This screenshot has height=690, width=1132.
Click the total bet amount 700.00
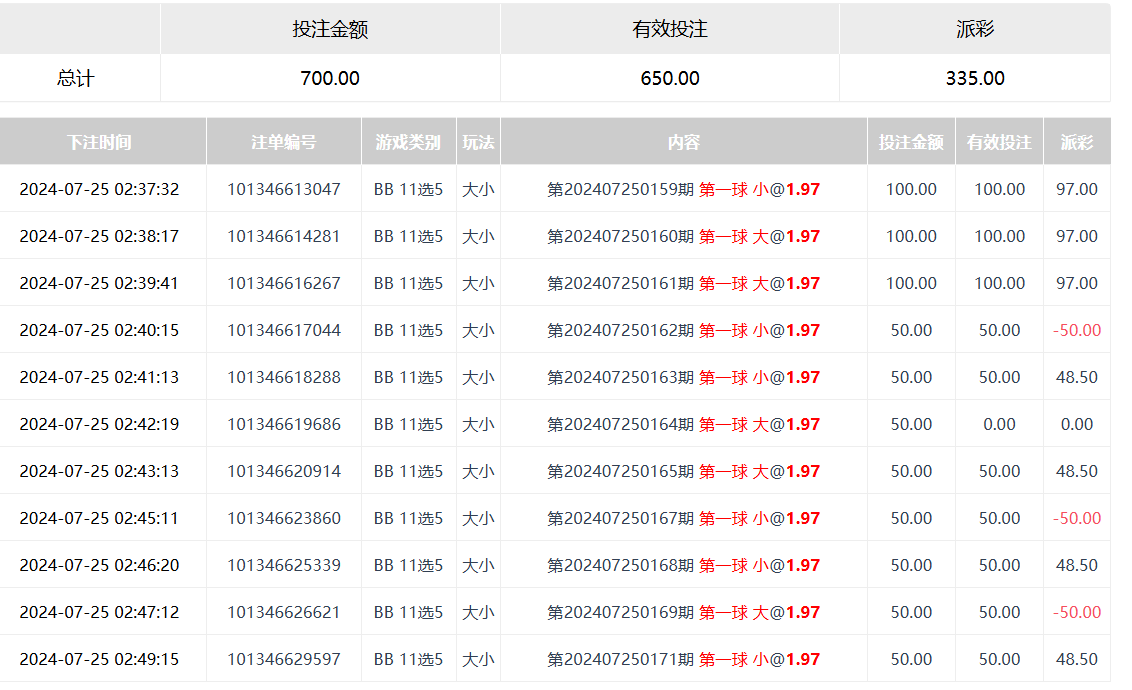330,78
